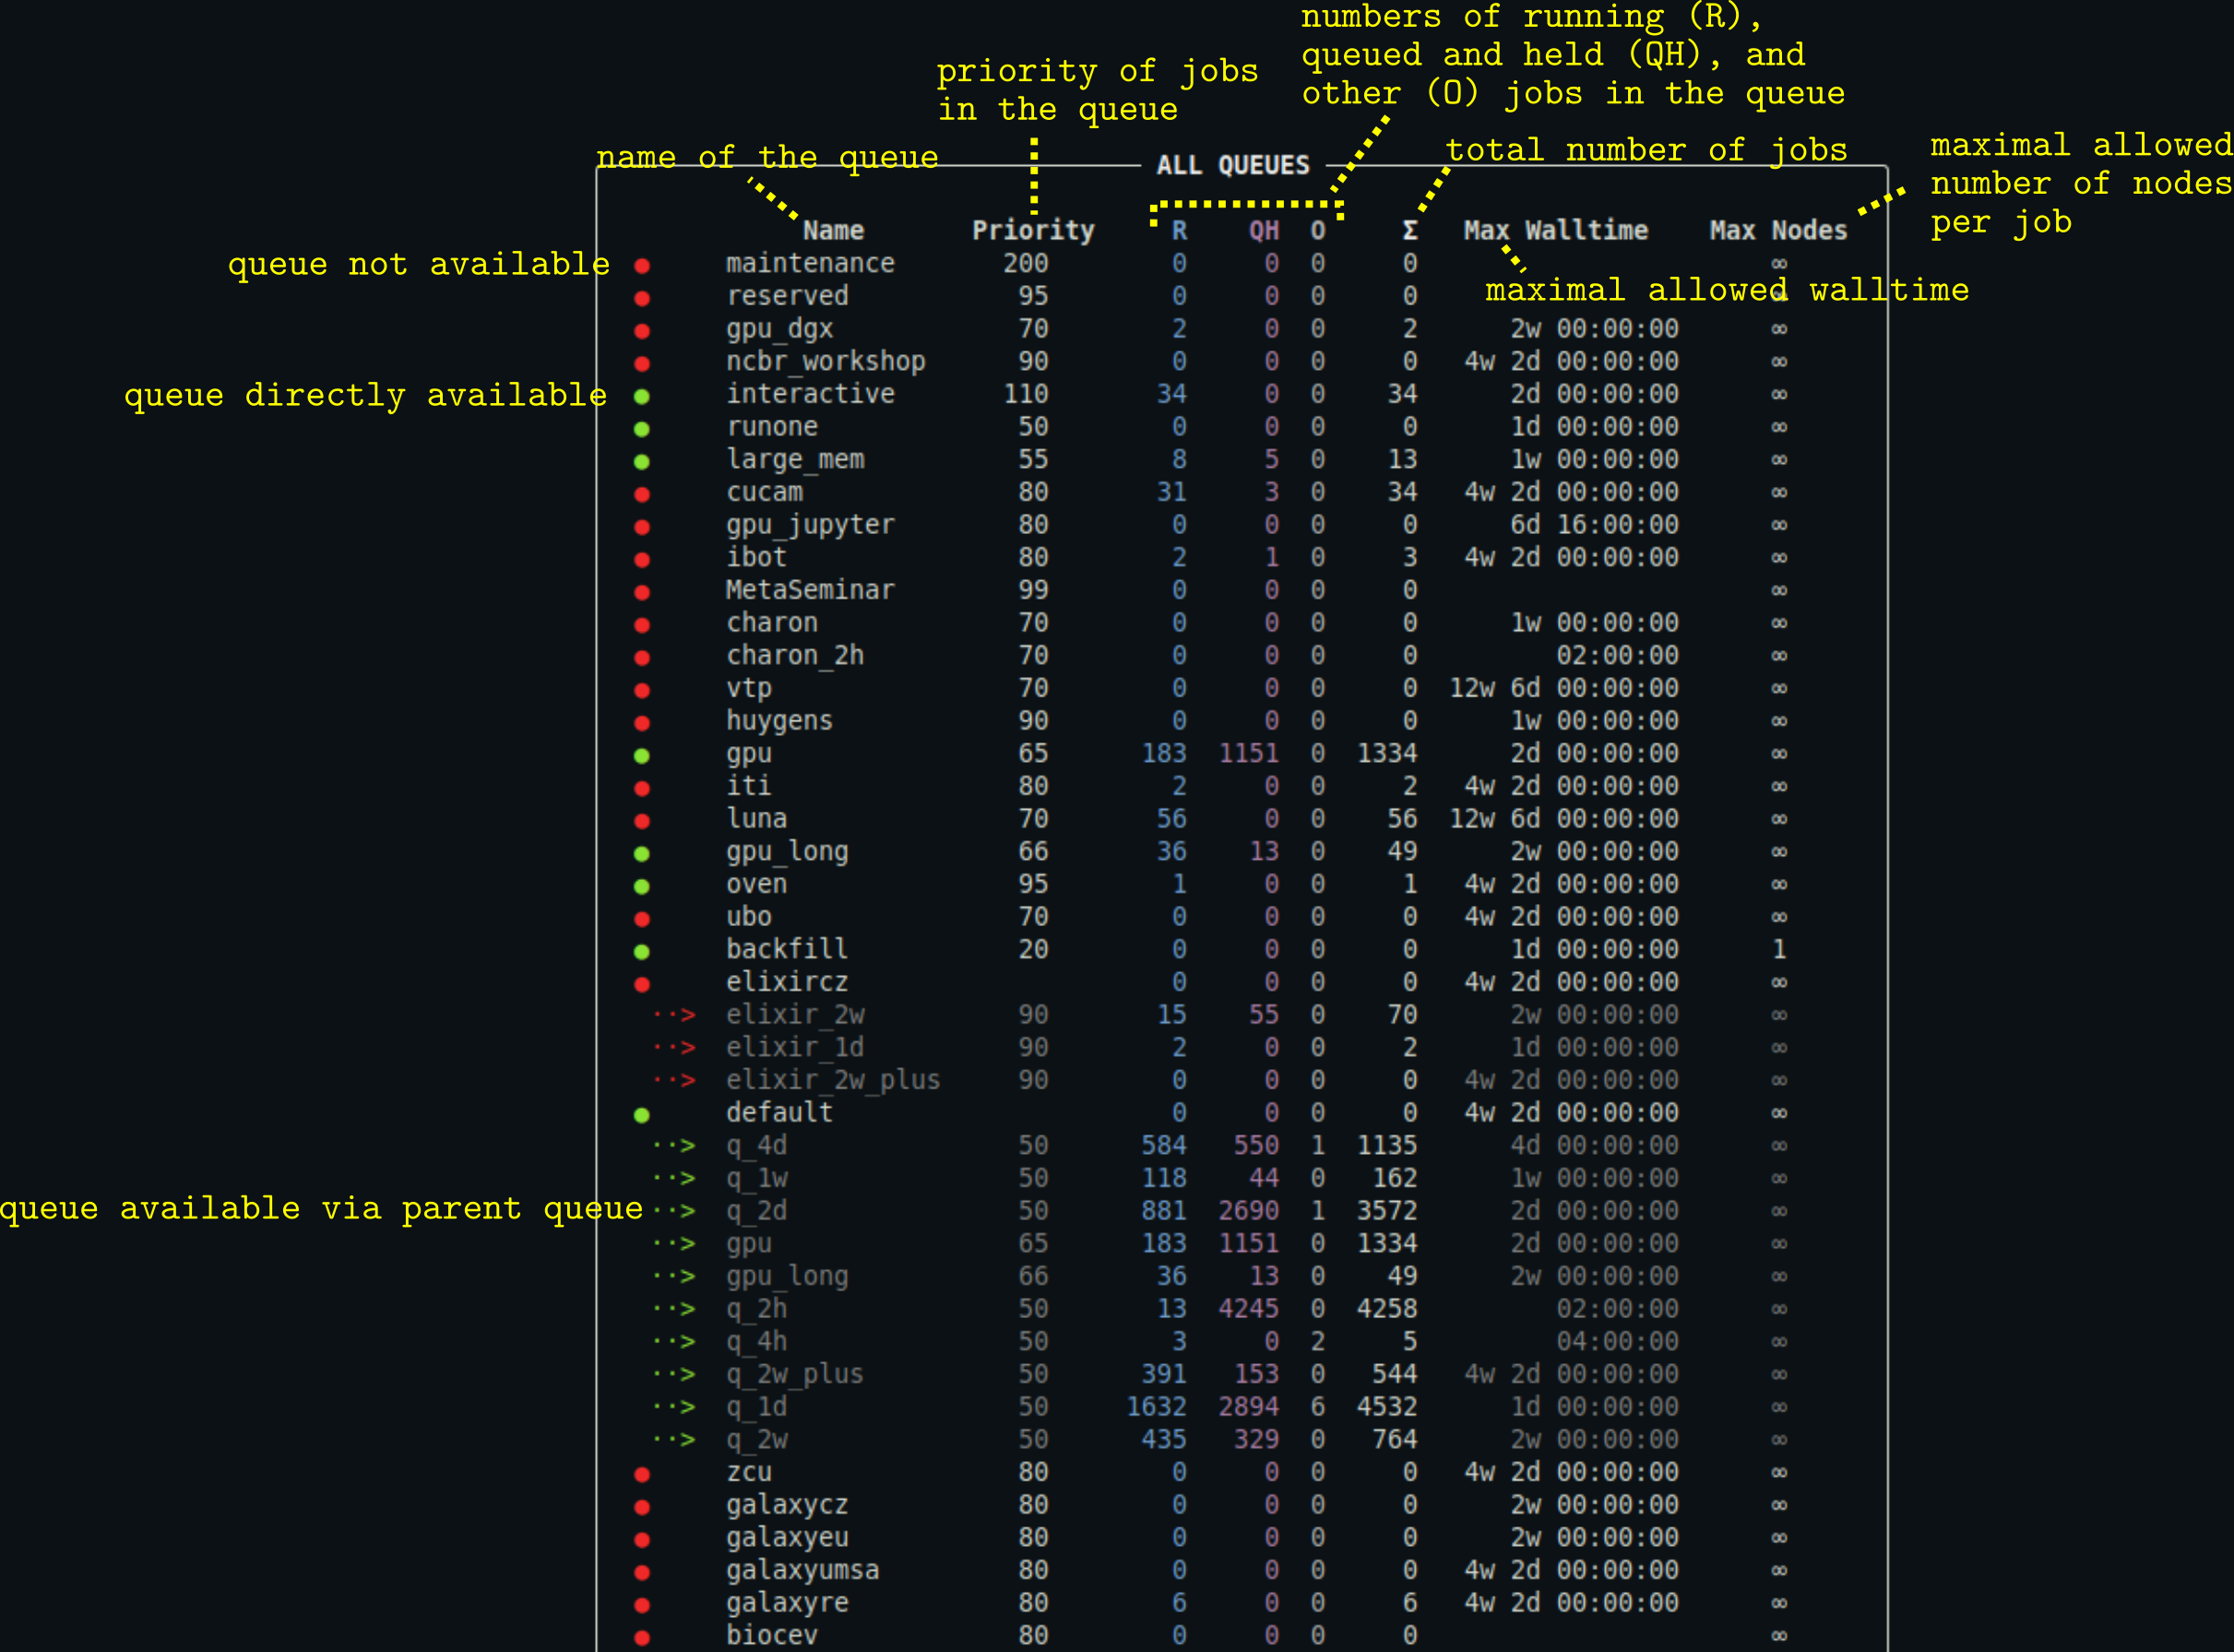
Task: Click the Priority column header
Action: coord(1033,229)
